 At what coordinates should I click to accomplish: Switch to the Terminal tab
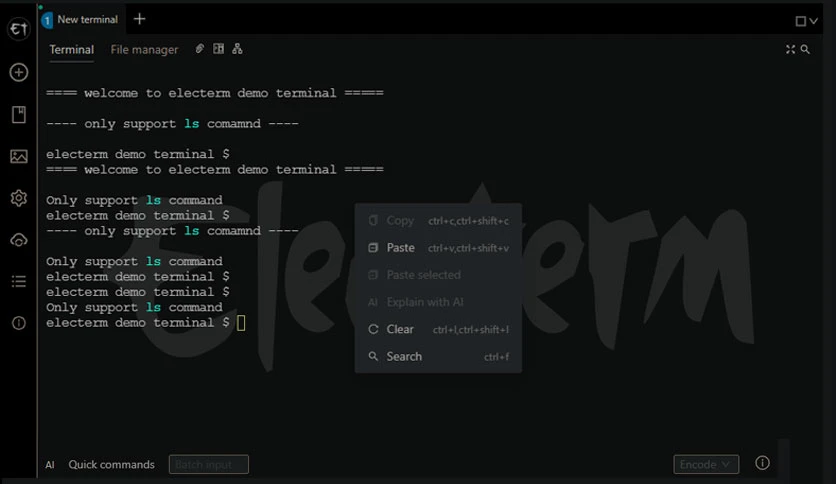[x=71, y=50]
